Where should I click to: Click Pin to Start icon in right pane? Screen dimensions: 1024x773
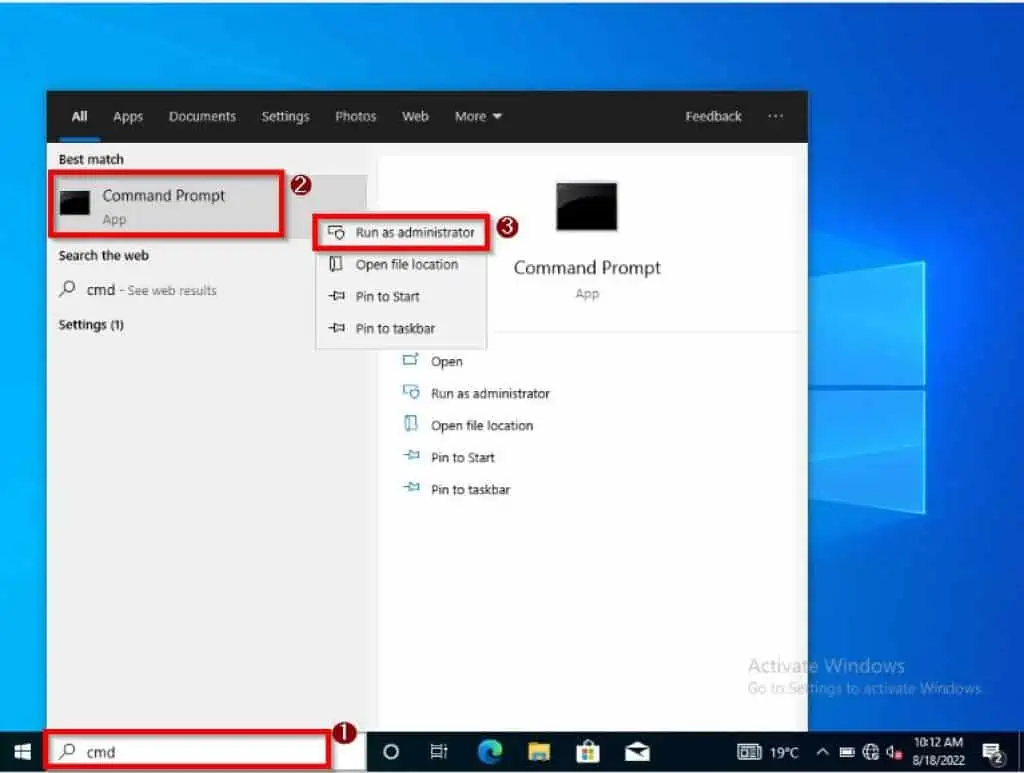[x=411, y=455]
